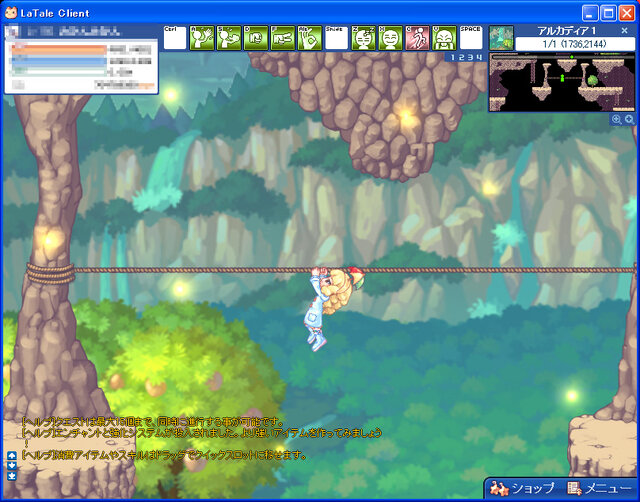Use the sleeping face emote in slot Z

click(363, 38)
